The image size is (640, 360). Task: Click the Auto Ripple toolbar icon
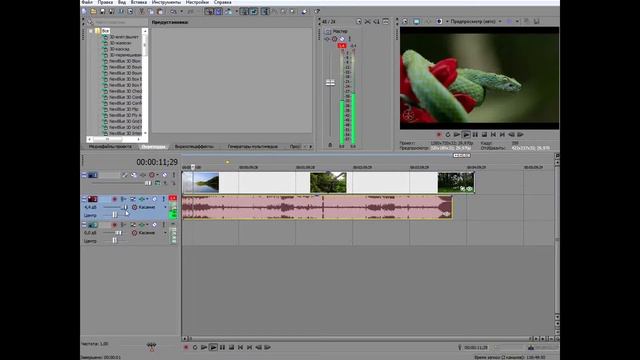click(229, 11)
